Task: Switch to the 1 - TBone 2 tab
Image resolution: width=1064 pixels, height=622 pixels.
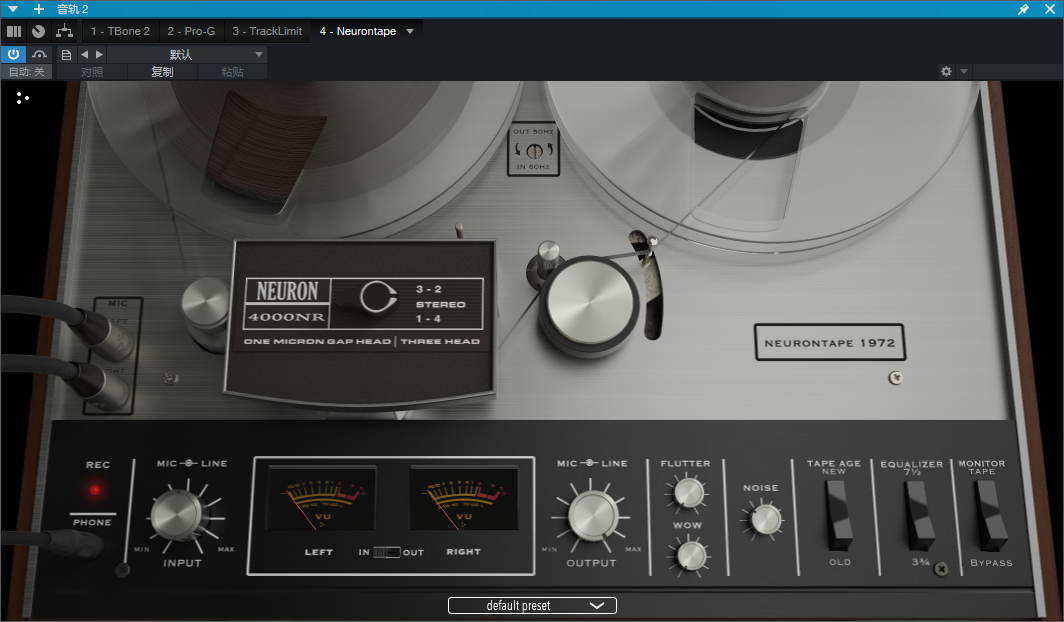Action: pos(120,31)
